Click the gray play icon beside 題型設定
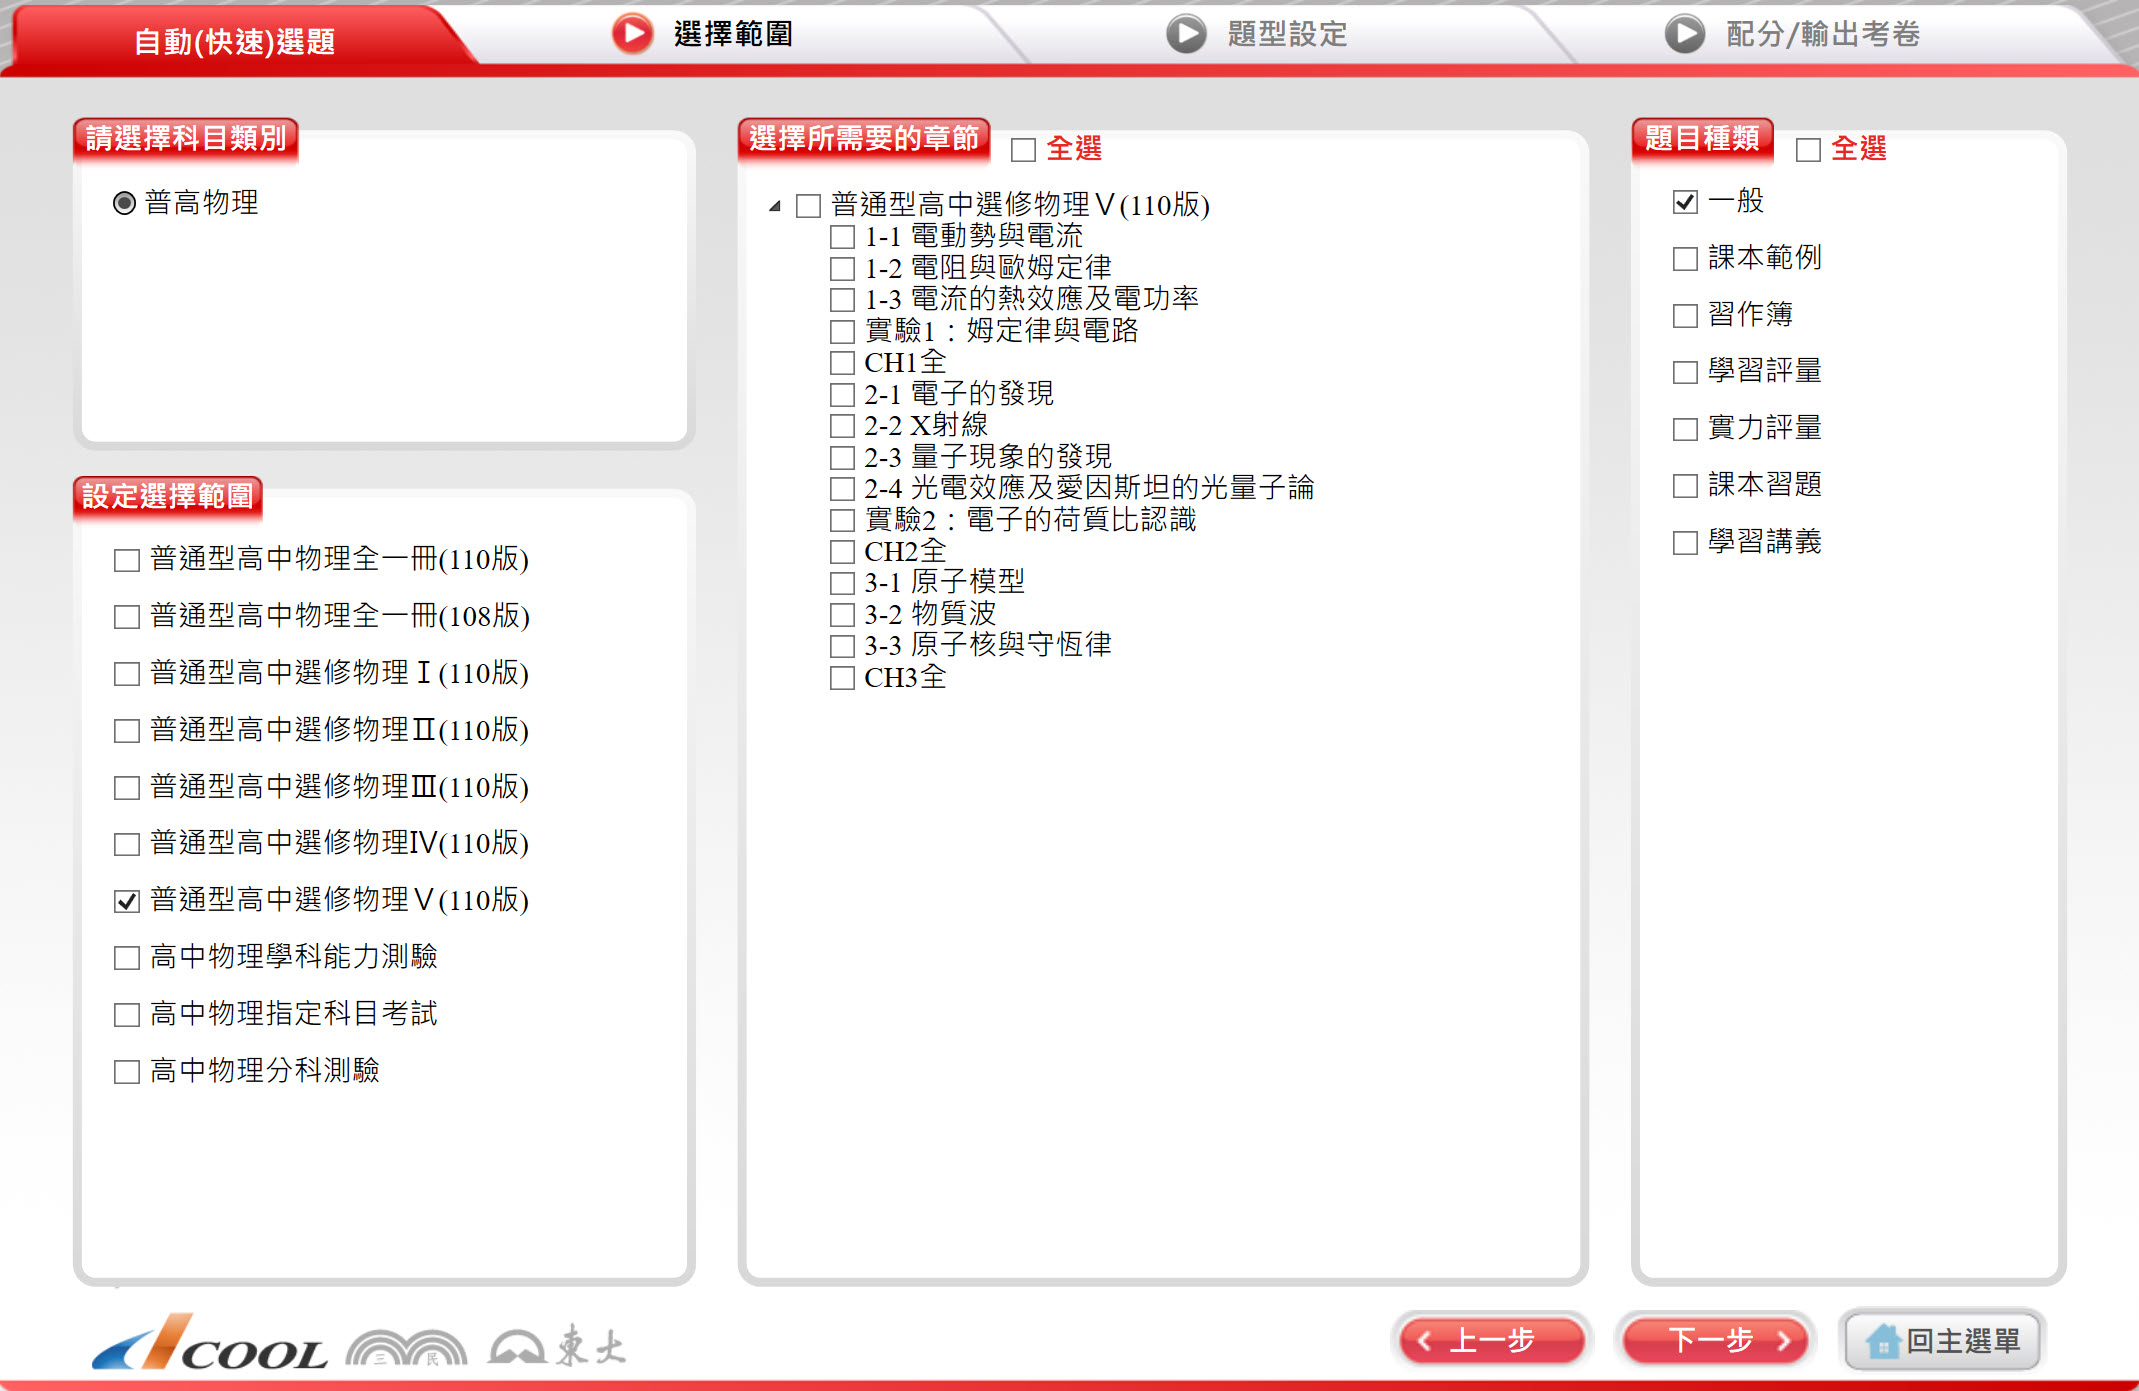The height and width of the screenshot is (1391, 2139). tap(1186, 34)
